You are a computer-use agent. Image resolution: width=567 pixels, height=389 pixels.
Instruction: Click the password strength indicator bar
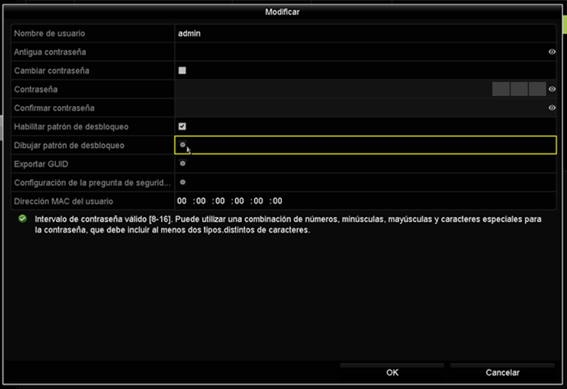519,89
